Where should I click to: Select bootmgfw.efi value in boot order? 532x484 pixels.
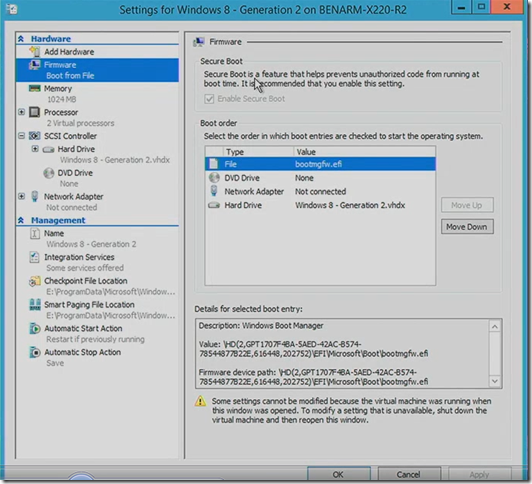click(319, 164)
